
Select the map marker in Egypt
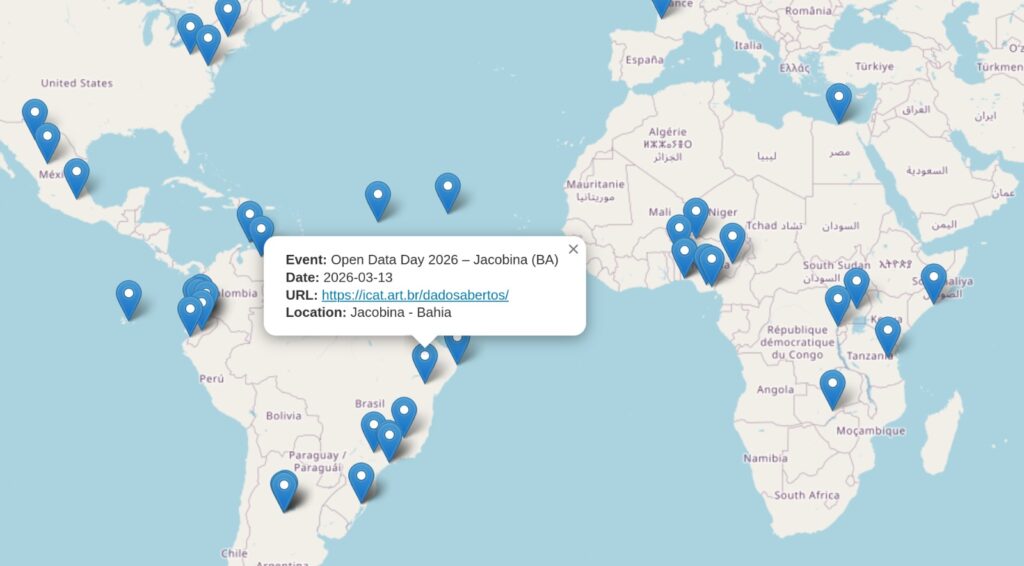click(x=839, y=101)
